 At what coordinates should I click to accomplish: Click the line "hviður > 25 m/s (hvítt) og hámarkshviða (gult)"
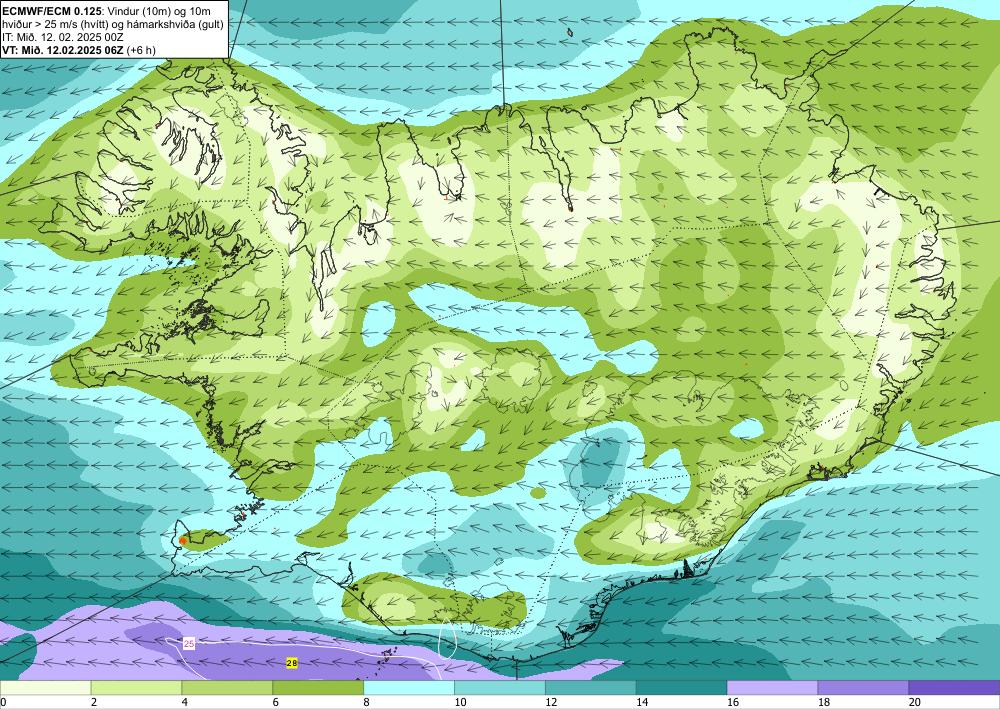click(x=113, y=23)
